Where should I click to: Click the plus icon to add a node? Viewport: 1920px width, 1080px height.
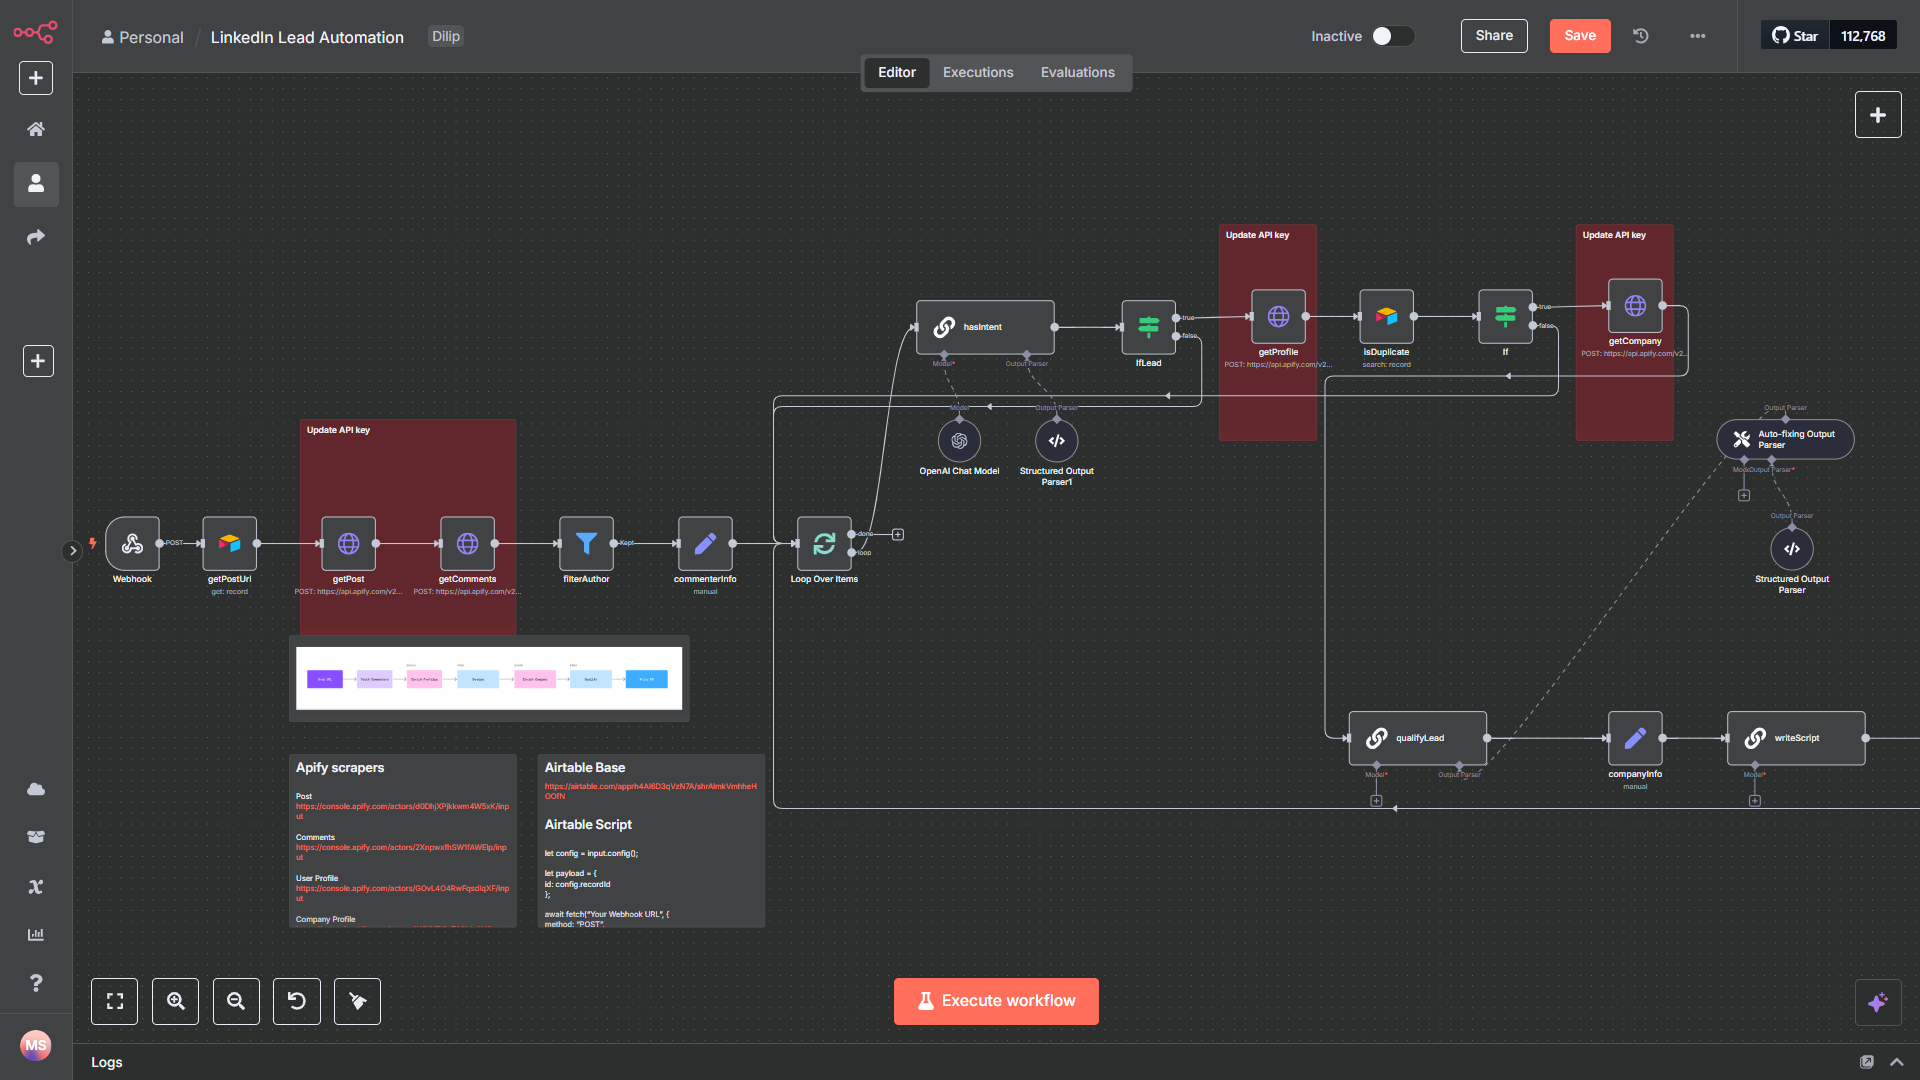pyautogui.click(x=1878, y=114)
